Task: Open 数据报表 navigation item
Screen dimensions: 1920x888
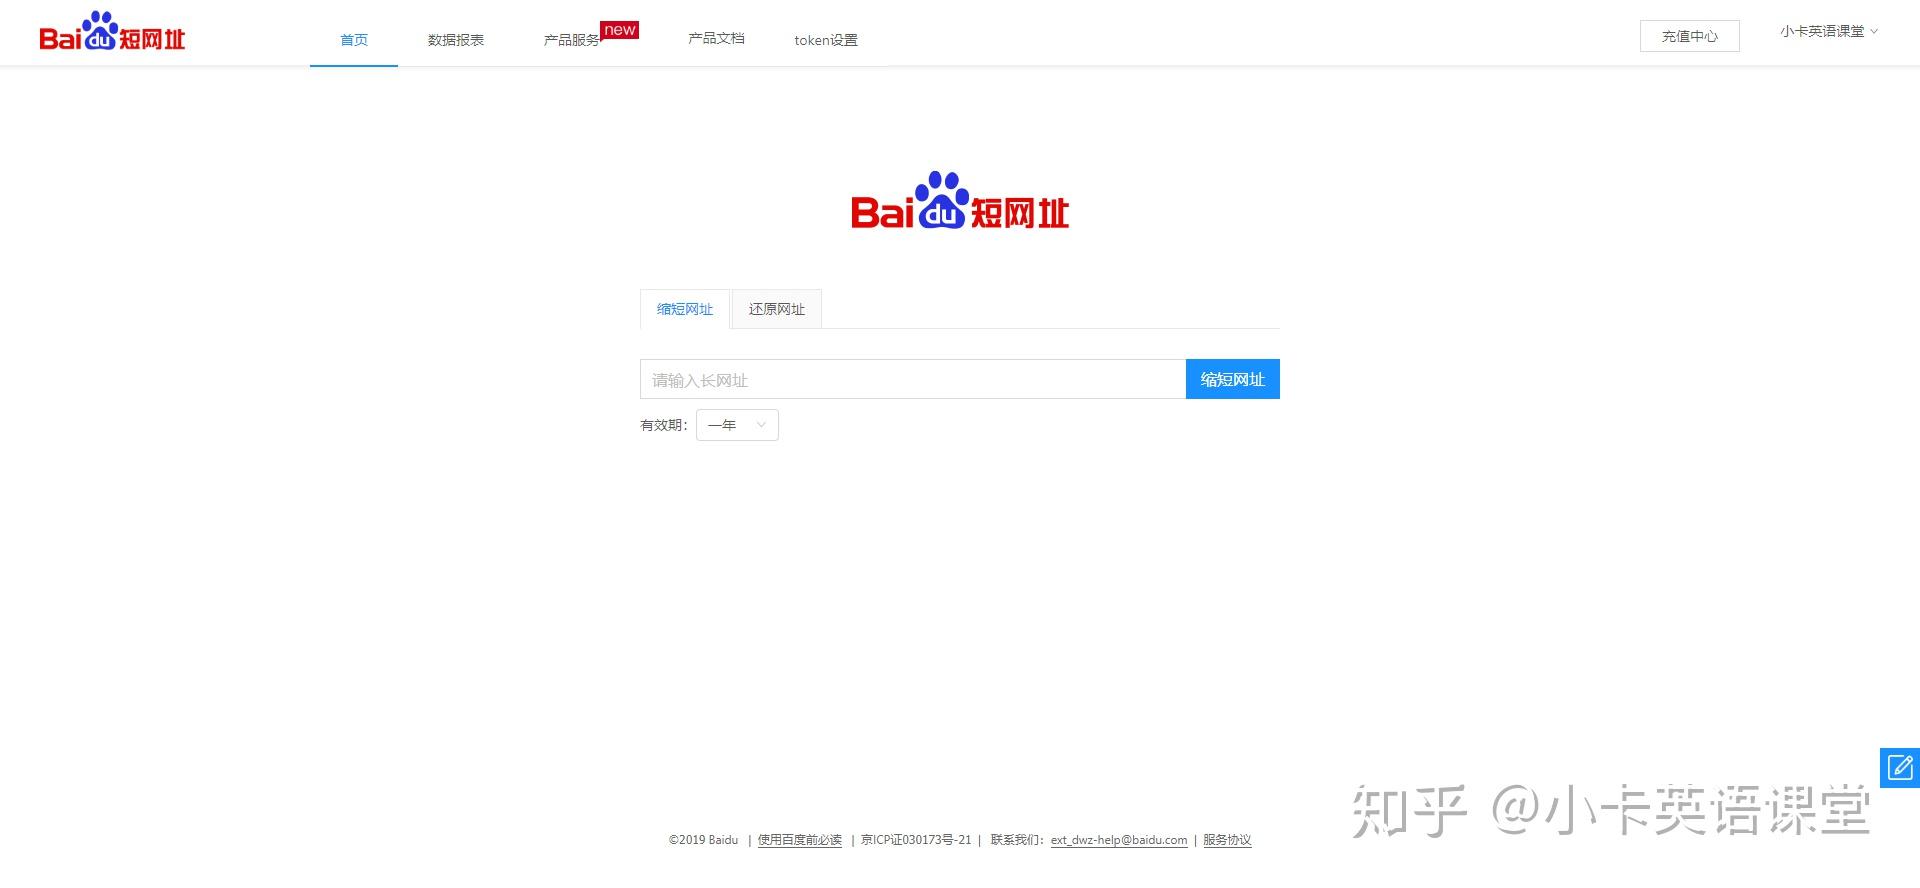Action: coord(456,40)
